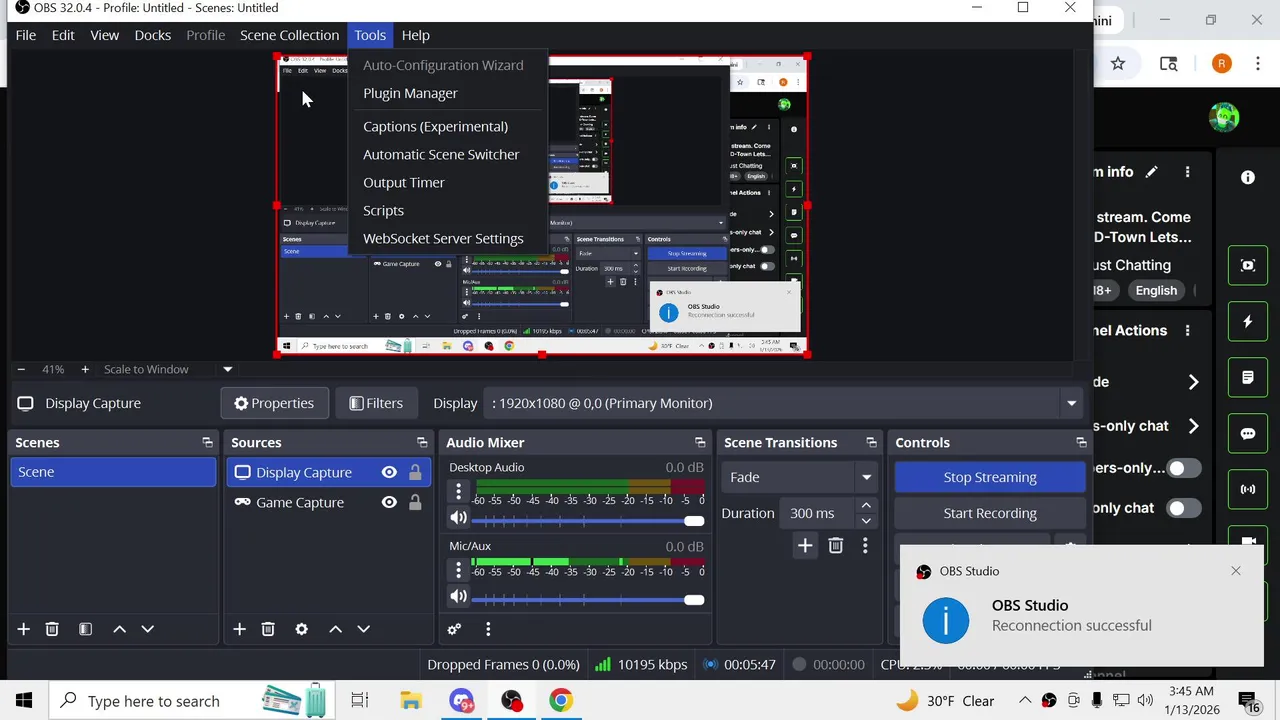Mute Desktop Audio speaker icon

[x=458, y=518]
